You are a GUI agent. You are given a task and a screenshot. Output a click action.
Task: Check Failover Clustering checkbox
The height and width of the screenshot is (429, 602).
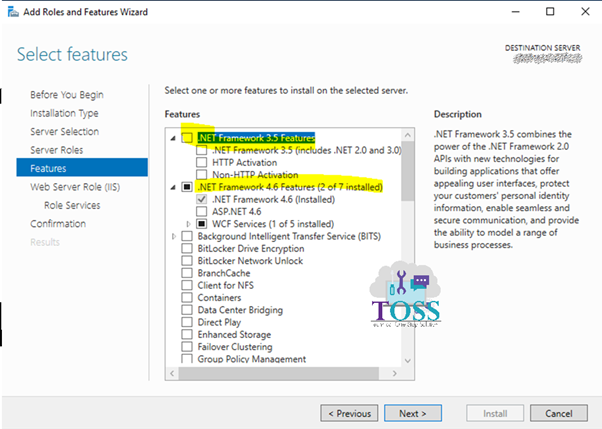tap(187, 346)
